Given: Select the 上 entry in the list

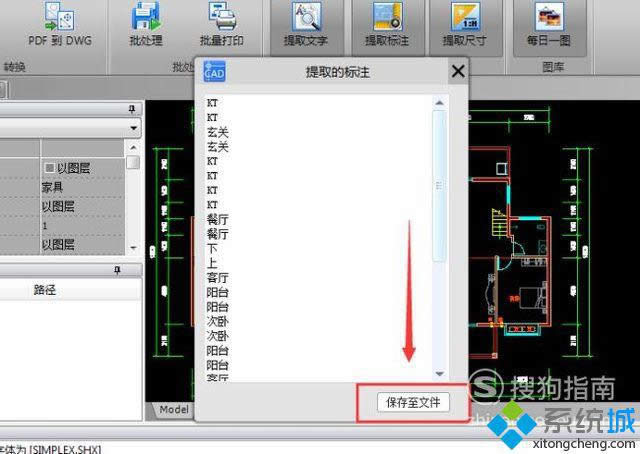Looking at the screenshot, I should (x=212, y=263).
